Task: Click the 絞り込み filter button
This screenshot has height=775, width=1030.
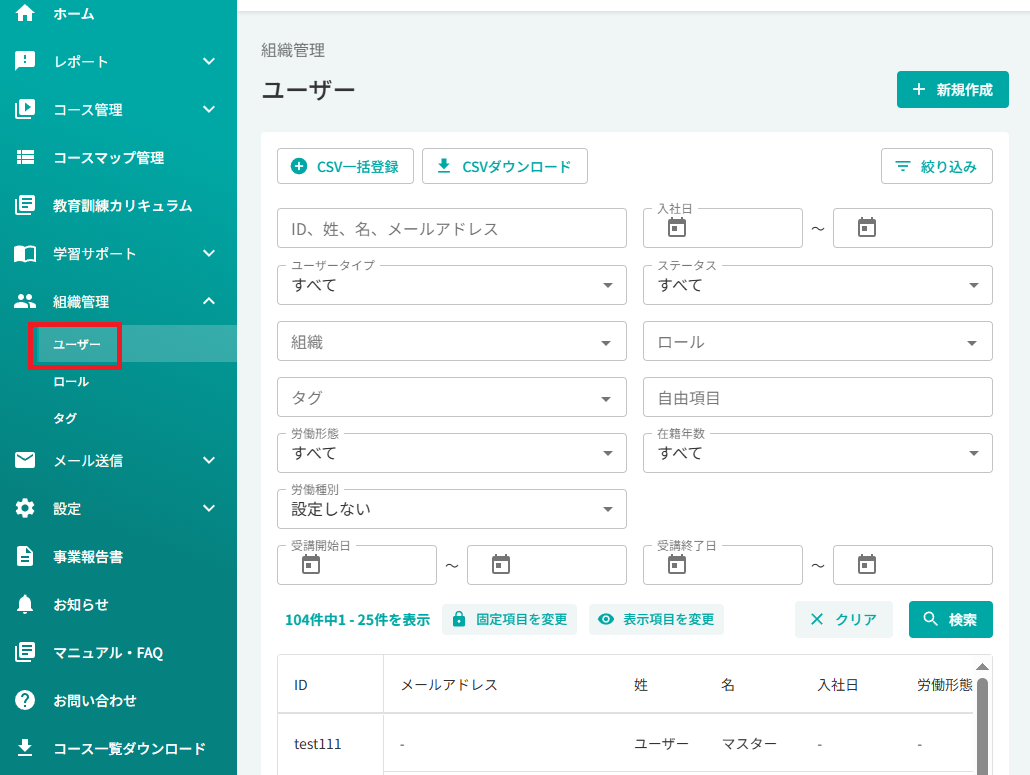Action: click(x=937, y=166)
